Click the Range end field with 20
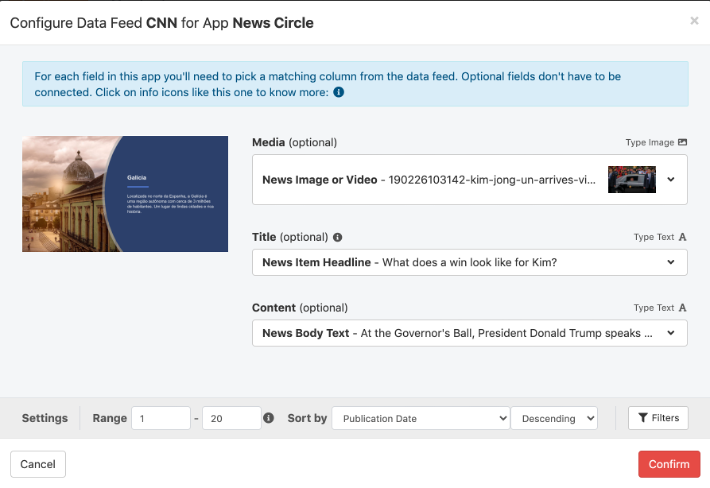 231,418
